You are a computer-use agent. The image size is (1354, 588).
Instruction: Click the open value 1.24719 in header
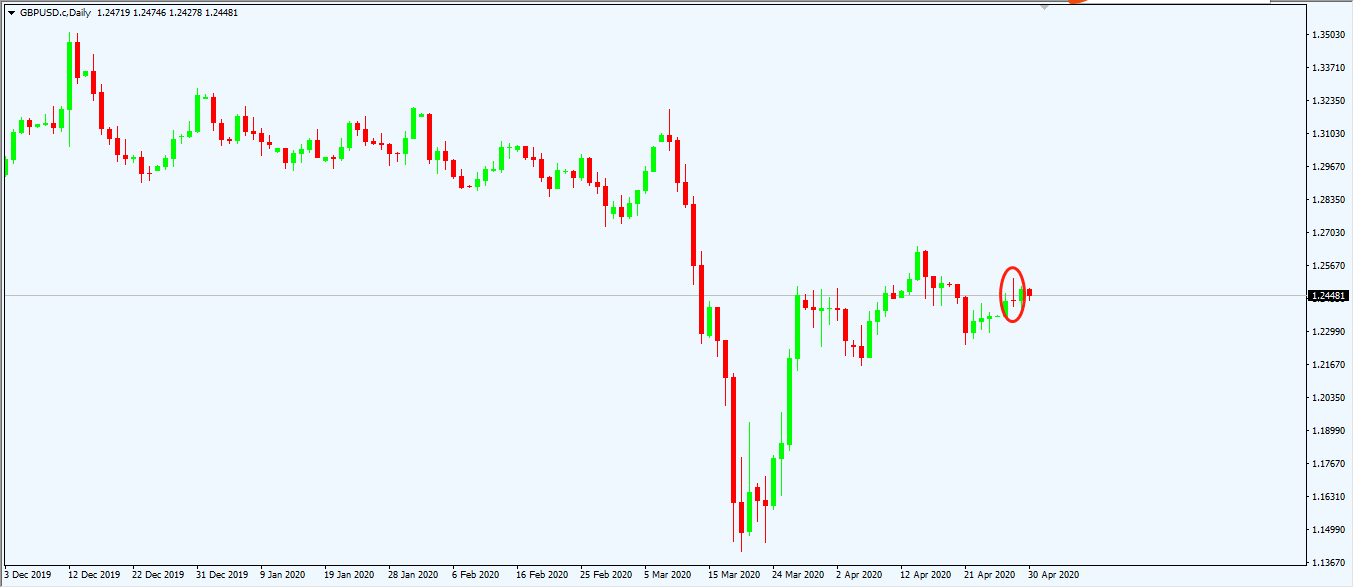point(114,13)
